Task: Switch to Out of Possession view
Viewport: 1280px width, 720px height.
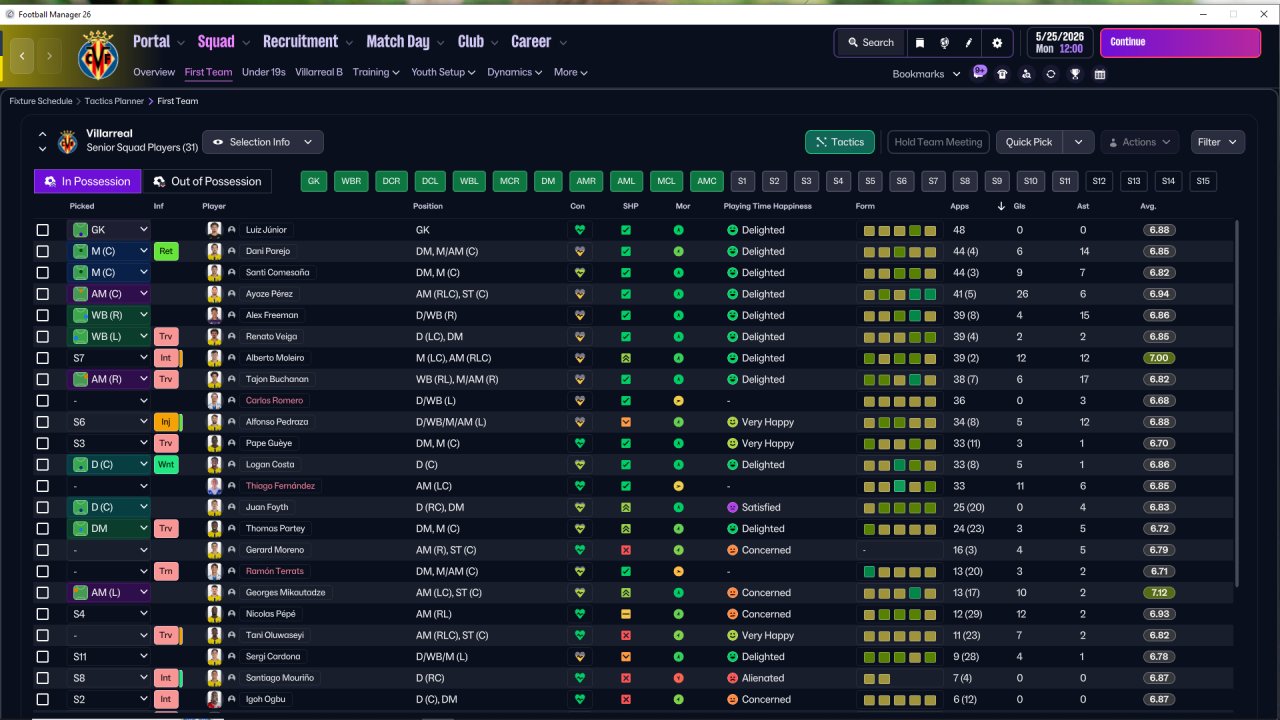Action: (x=207, y=181)
